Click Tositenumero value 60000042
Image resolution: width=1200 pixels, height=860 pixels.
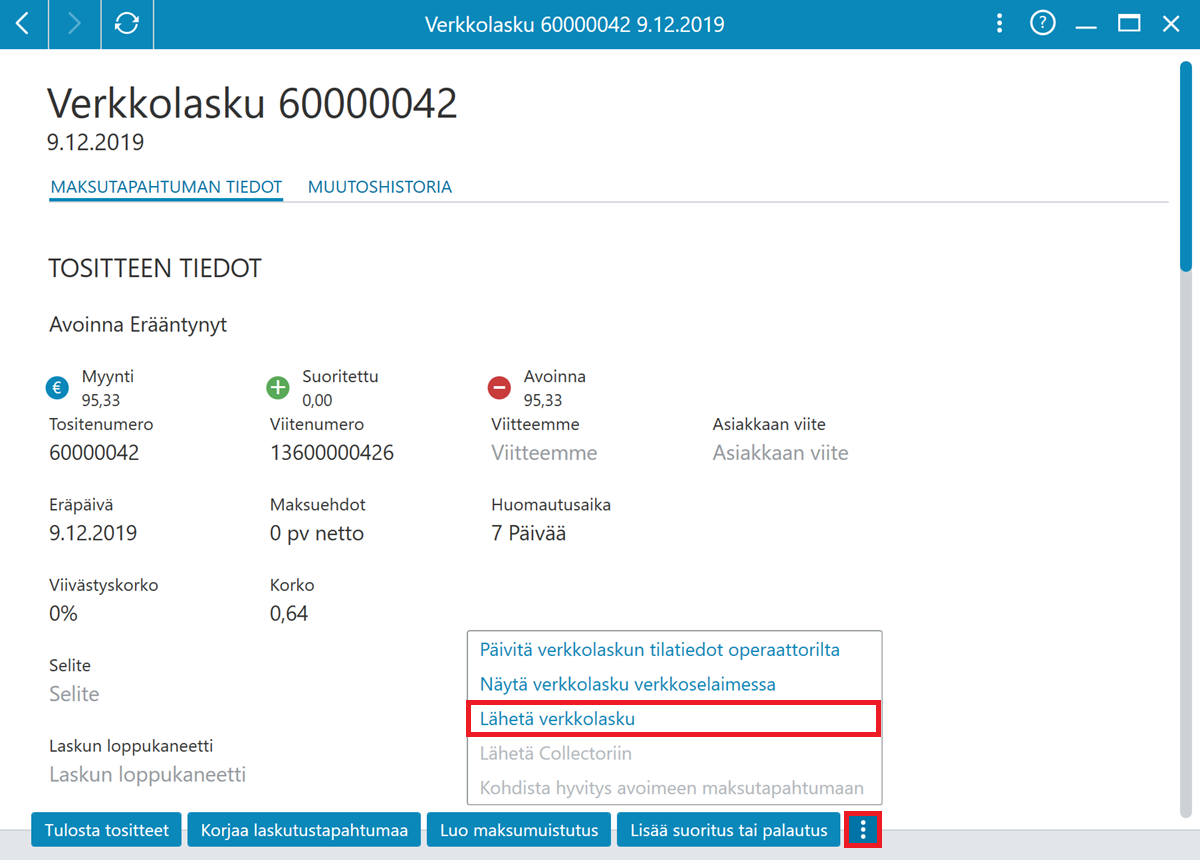point(94,453)
